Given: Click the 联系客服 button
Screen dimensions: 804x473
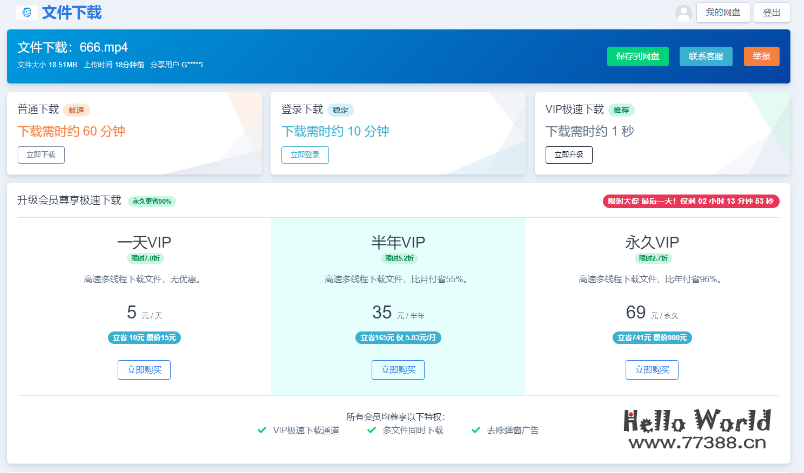Looking at the screenshot, I should click(706, 56).
